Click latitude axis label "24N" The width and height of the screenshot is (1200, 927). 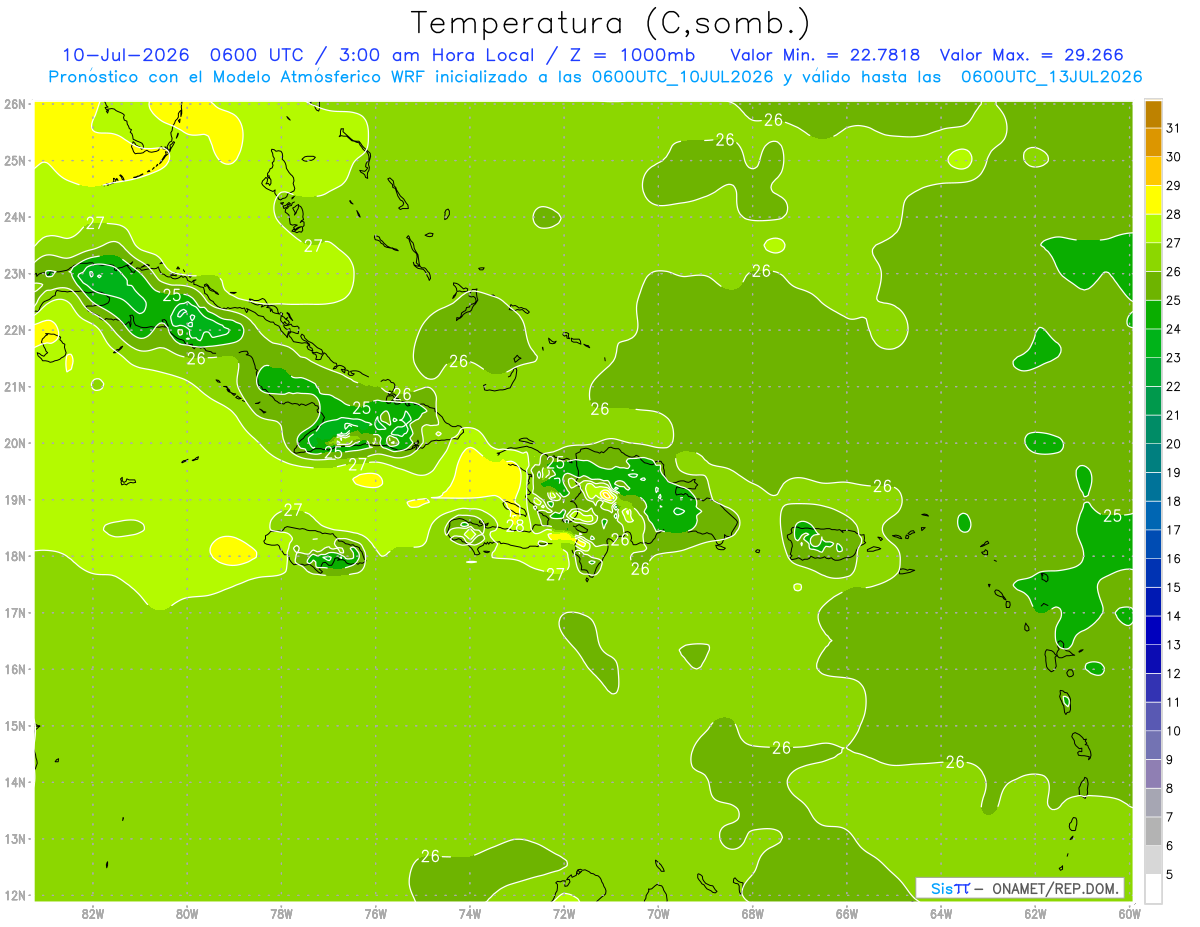tap(14, 217)
